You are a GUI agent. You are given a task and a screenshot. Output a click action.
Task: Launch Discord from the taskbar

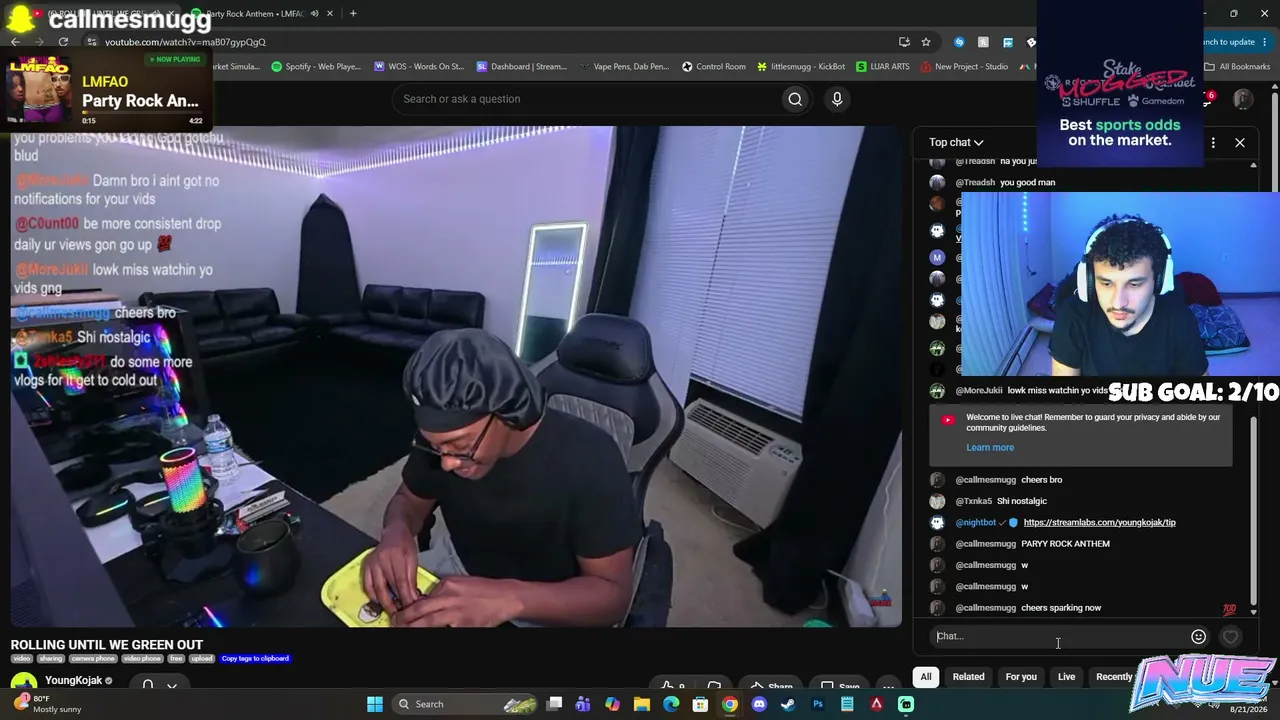(x=759, y=704)
